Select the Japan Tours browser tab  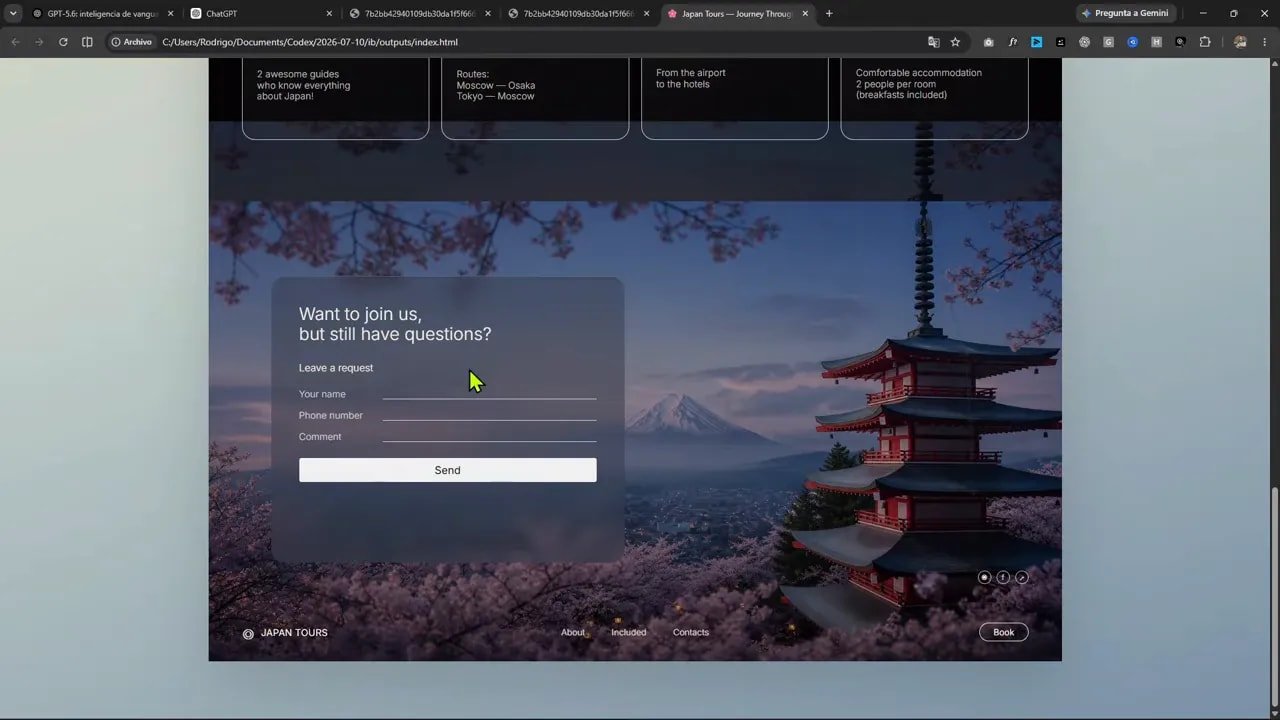[738, 14]
